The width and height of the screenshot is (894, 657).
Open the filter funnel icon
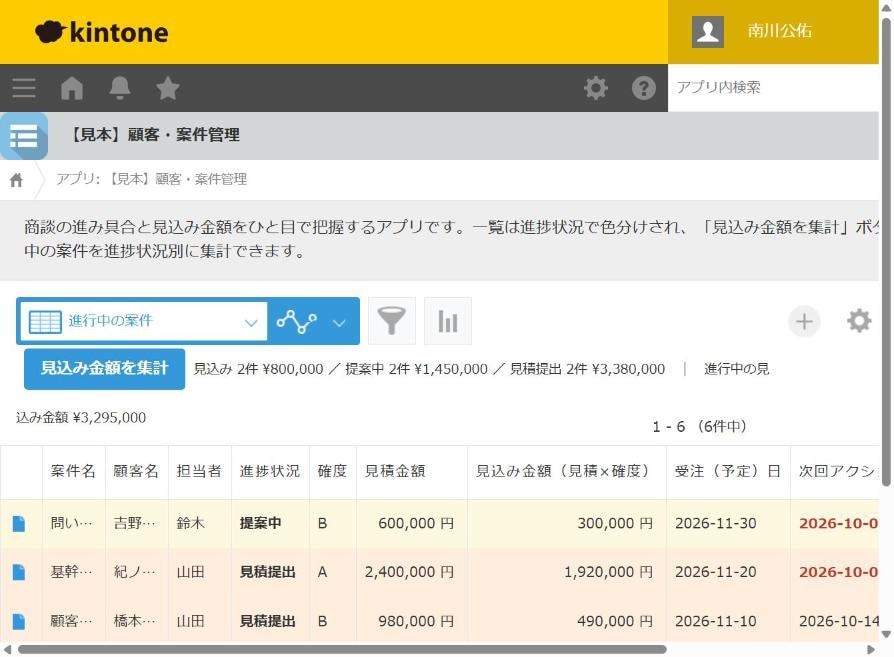[392, 321]
